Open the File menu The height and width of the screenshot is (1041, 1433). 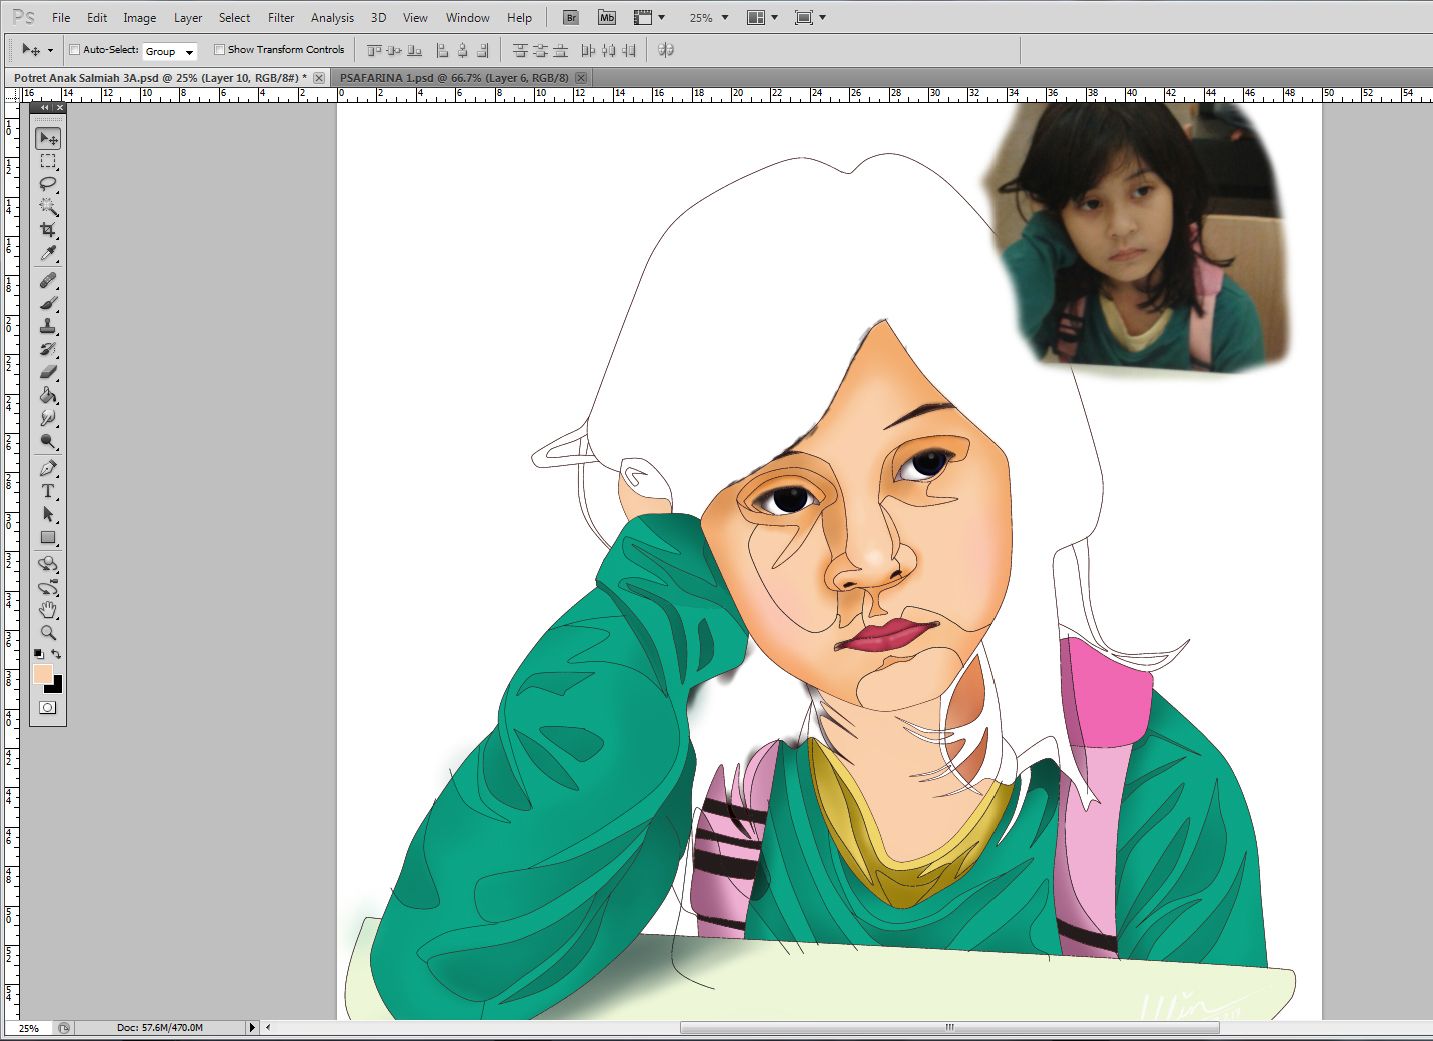[61, 17]
